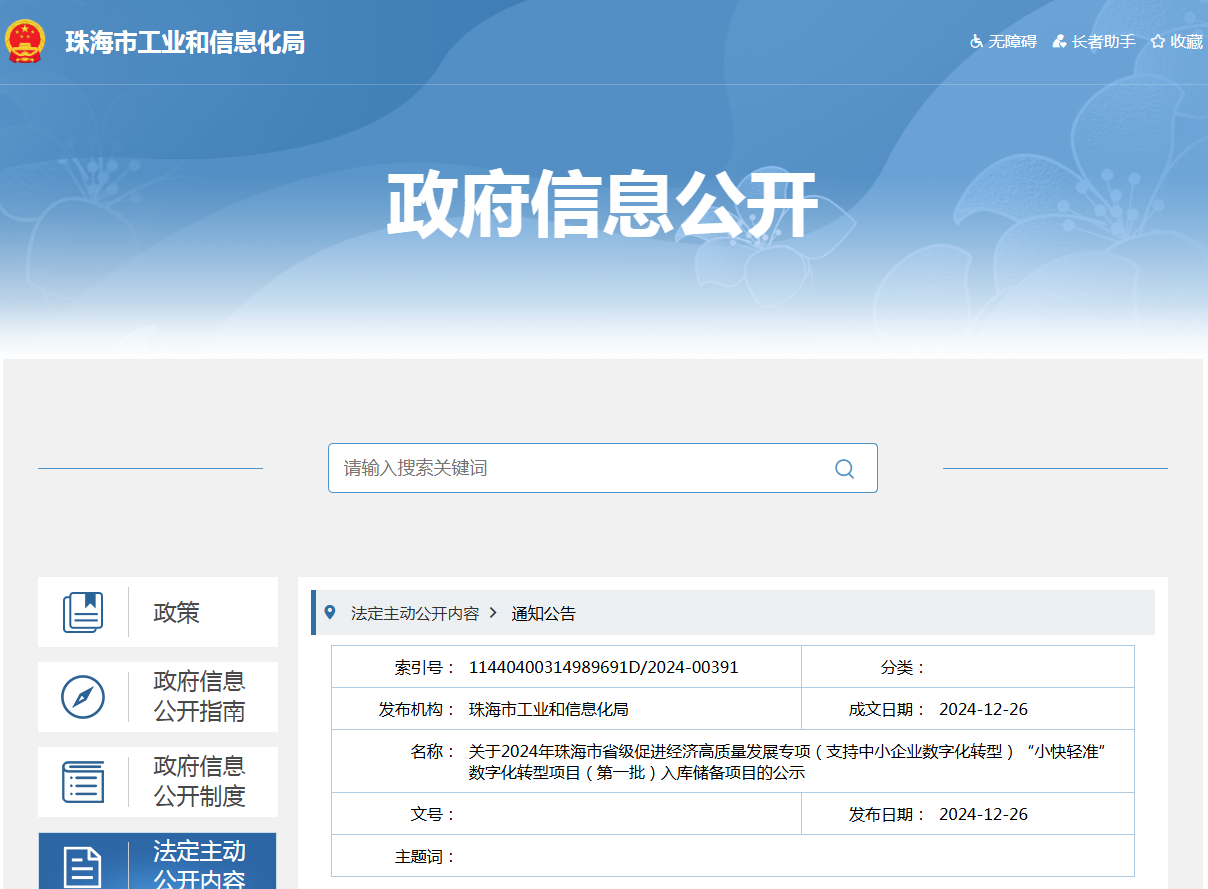Click the location pin breadcrumb icon
This screenshot has height=889, width=1208.
[330, 612]
